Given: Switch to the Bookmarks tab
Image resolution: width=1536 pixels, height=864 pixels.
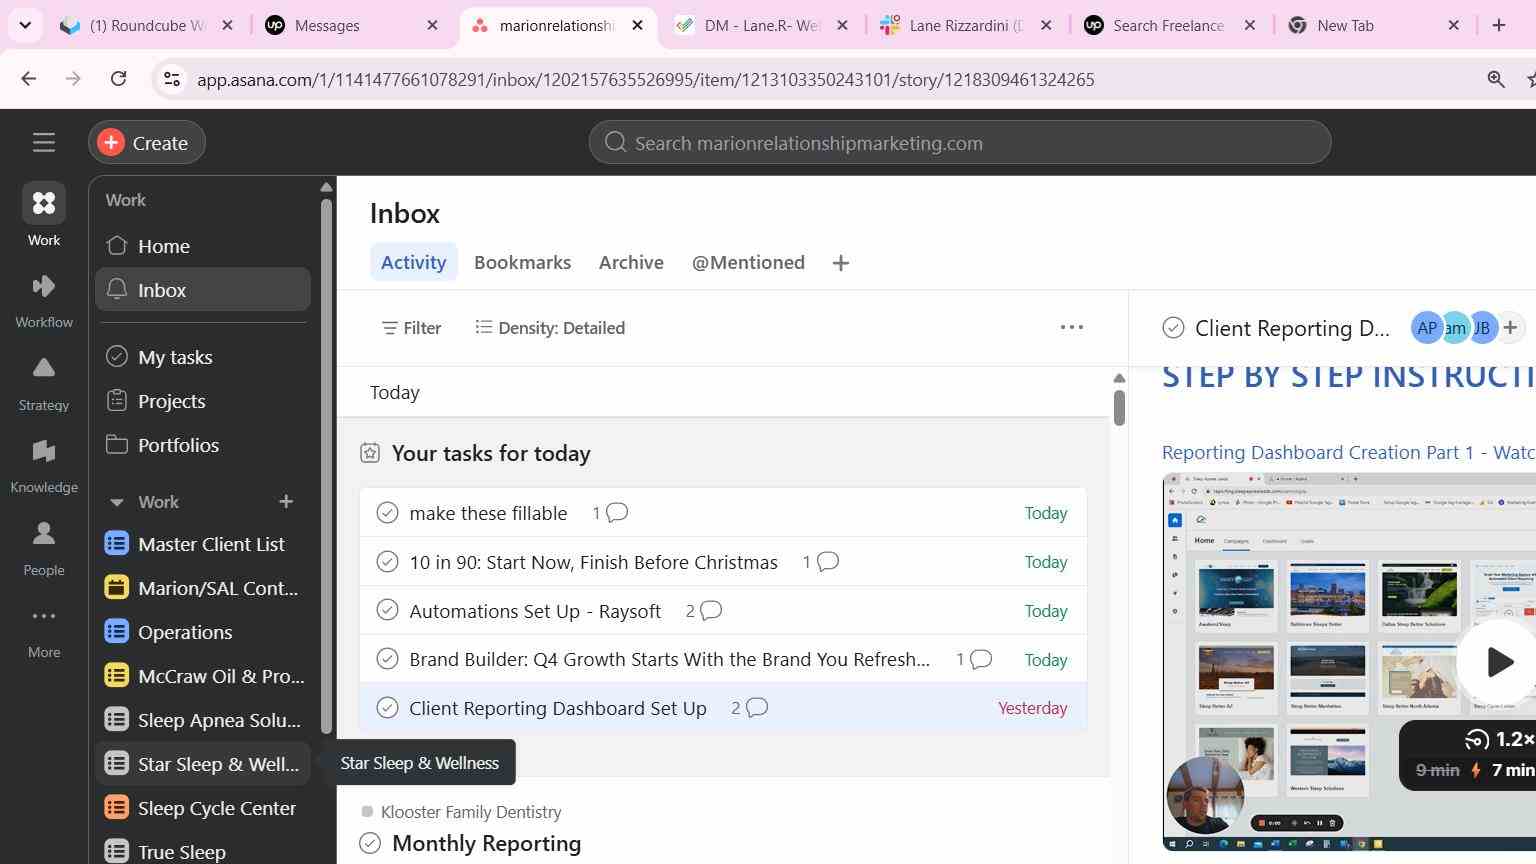Looking at the screenshot, I should (x=522, y=262).
